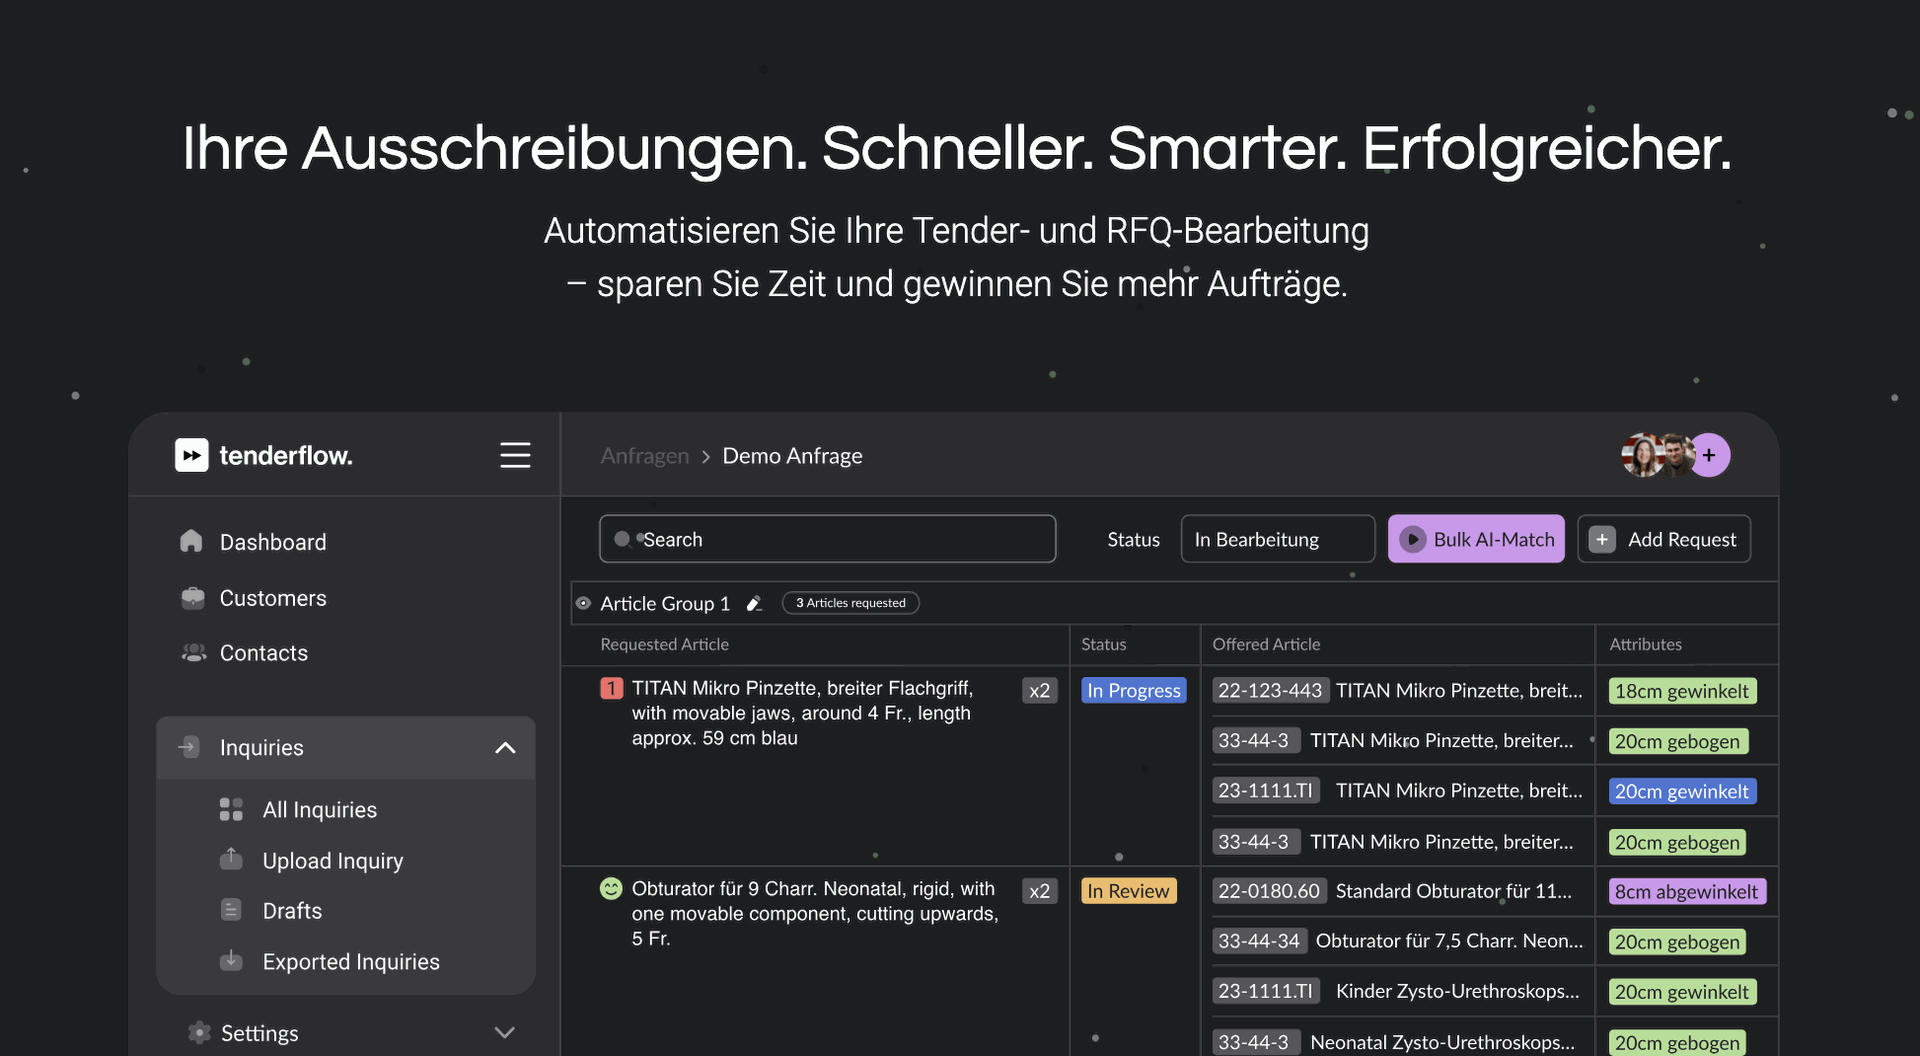Click the Exported Inquiries download icon
Screen dimensions: 1920x1056
231,961
